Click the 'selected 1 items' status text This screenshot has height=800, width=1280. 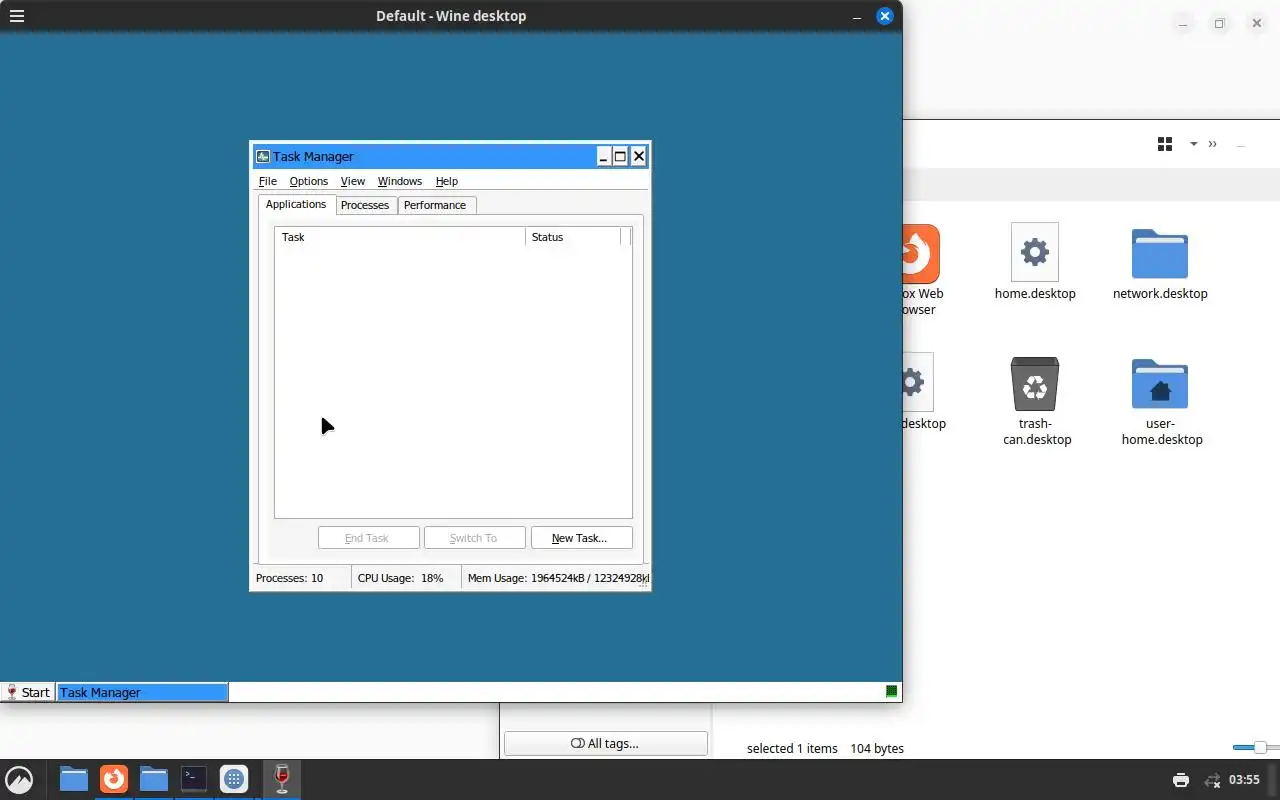[792, 748]
